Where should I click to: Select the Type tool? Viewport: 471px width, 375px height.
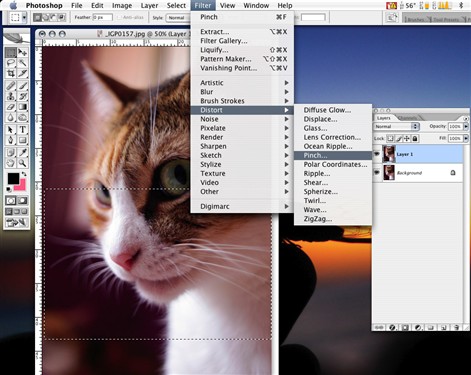pos(22,129)
